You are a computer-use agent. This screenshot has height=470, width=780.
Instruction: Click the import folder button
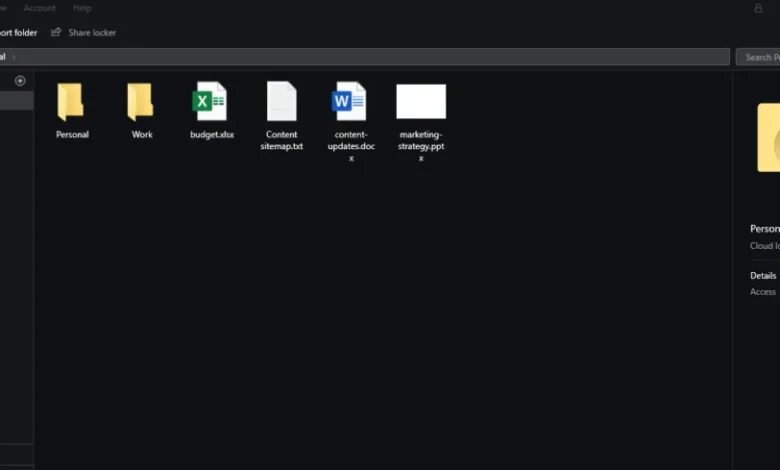pyautogui.click(x=18, y=32)
